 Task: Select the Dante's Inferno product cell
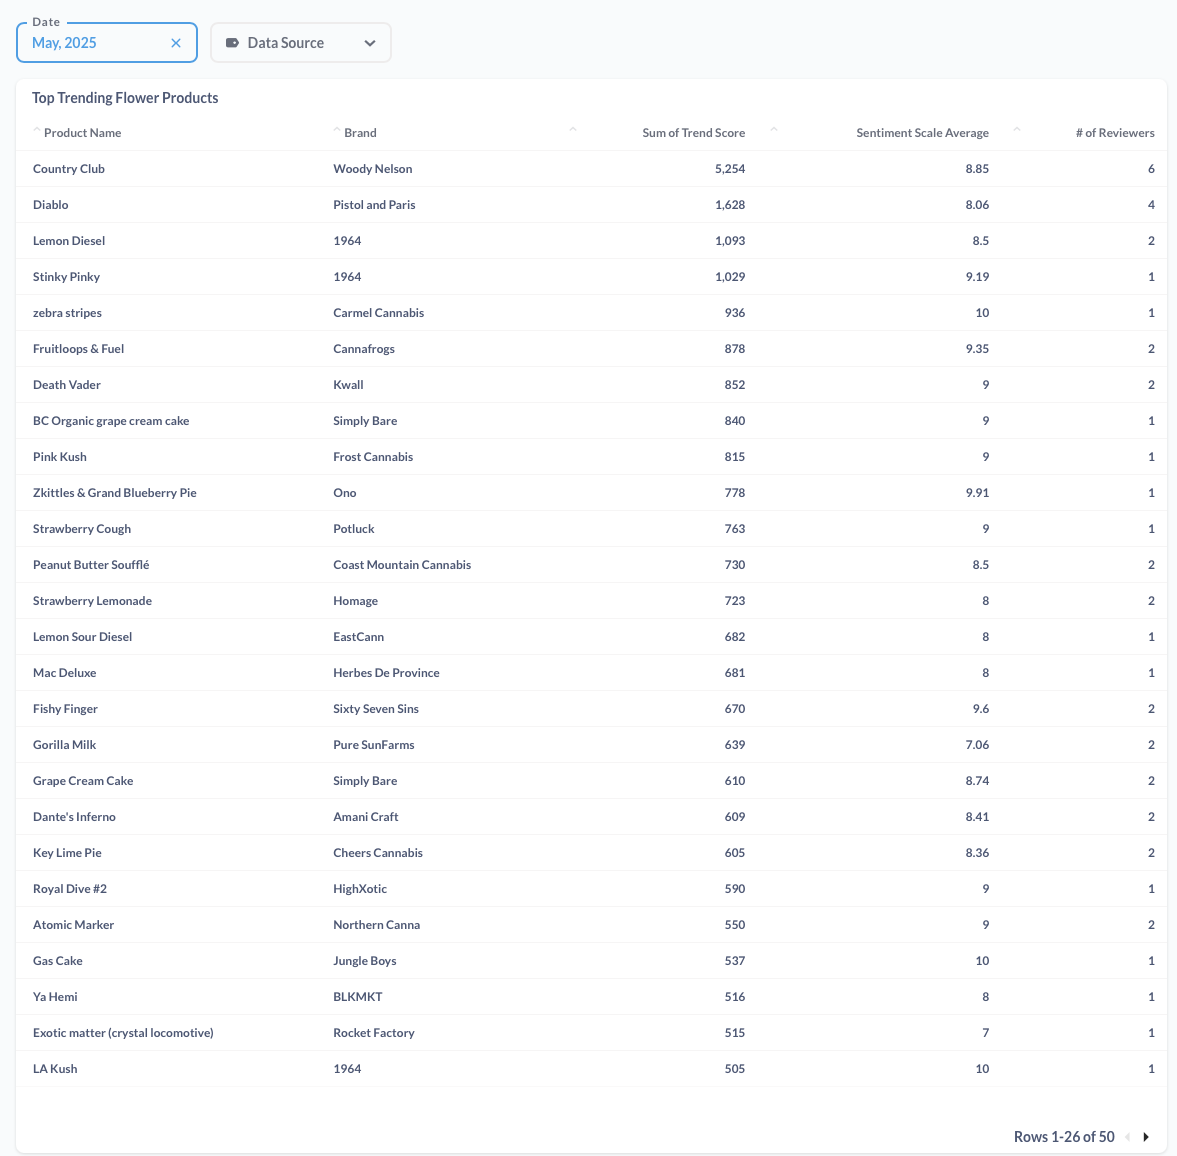tap(74, 817)
